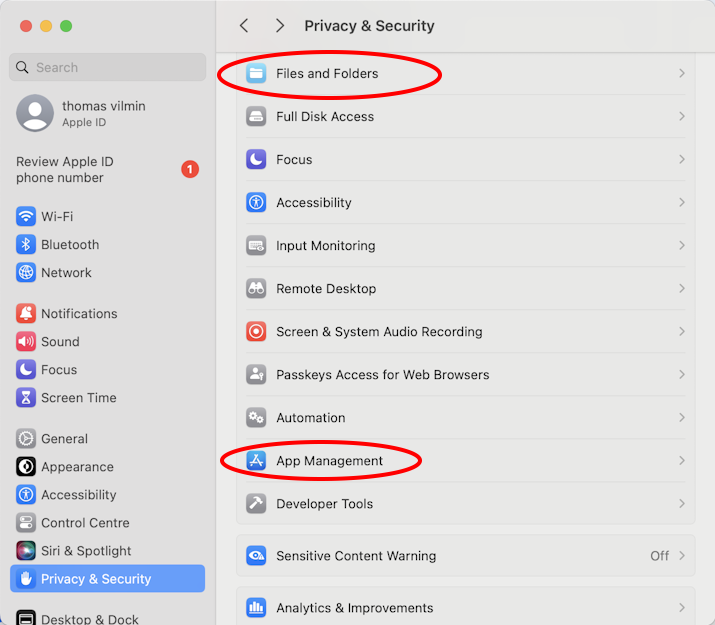Expand Analytics & Improvements with its chevron
715x625 pixels.
[x=681, y=608]
